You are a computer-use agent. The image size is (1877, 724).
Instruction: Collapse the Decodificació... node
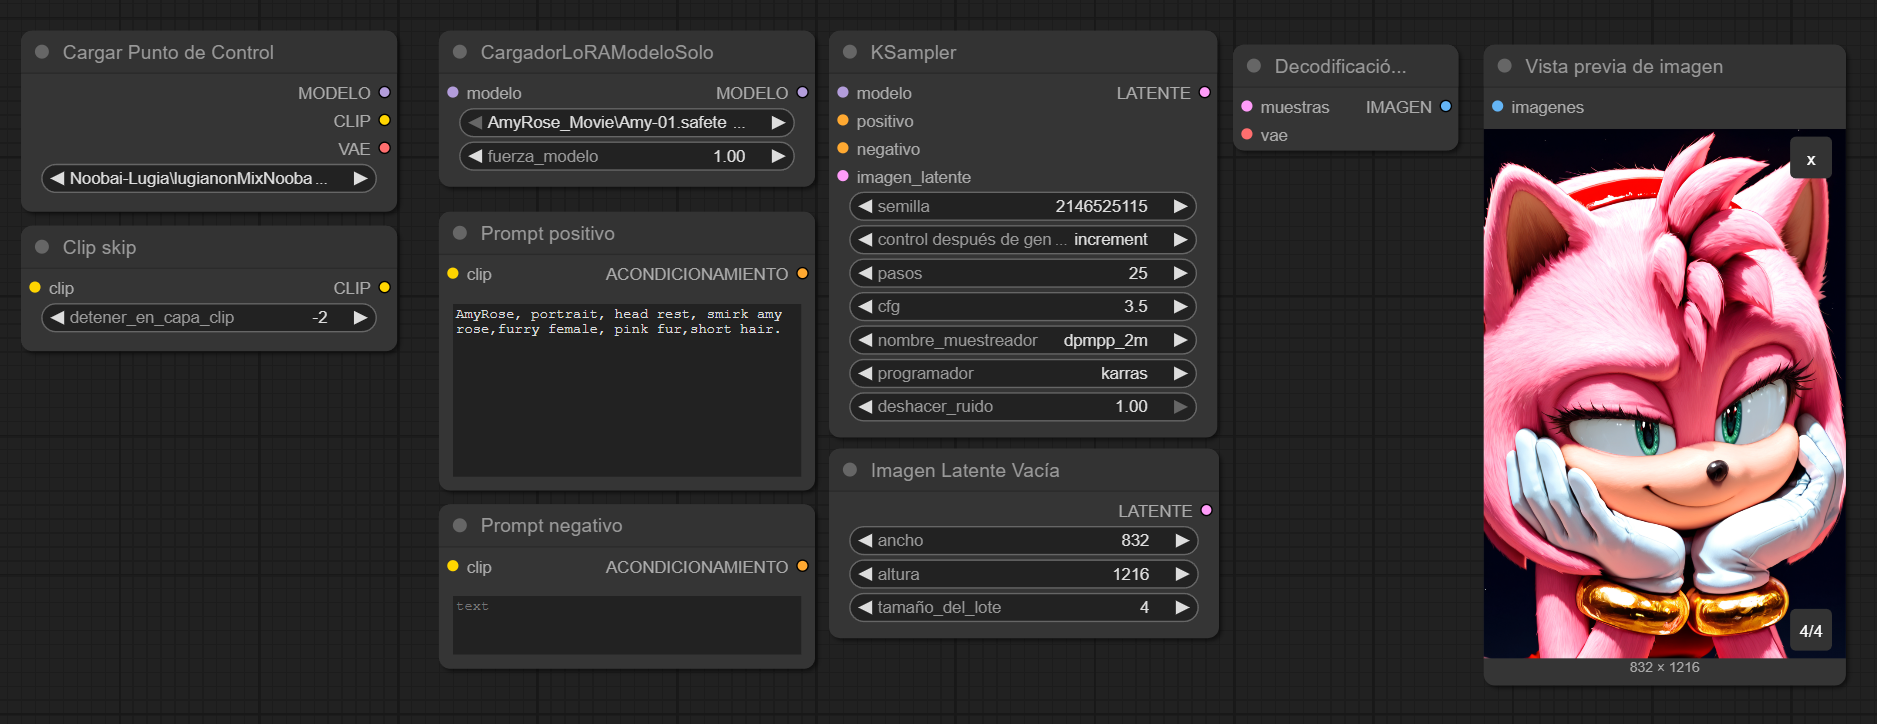click(x=1254, y=66)
